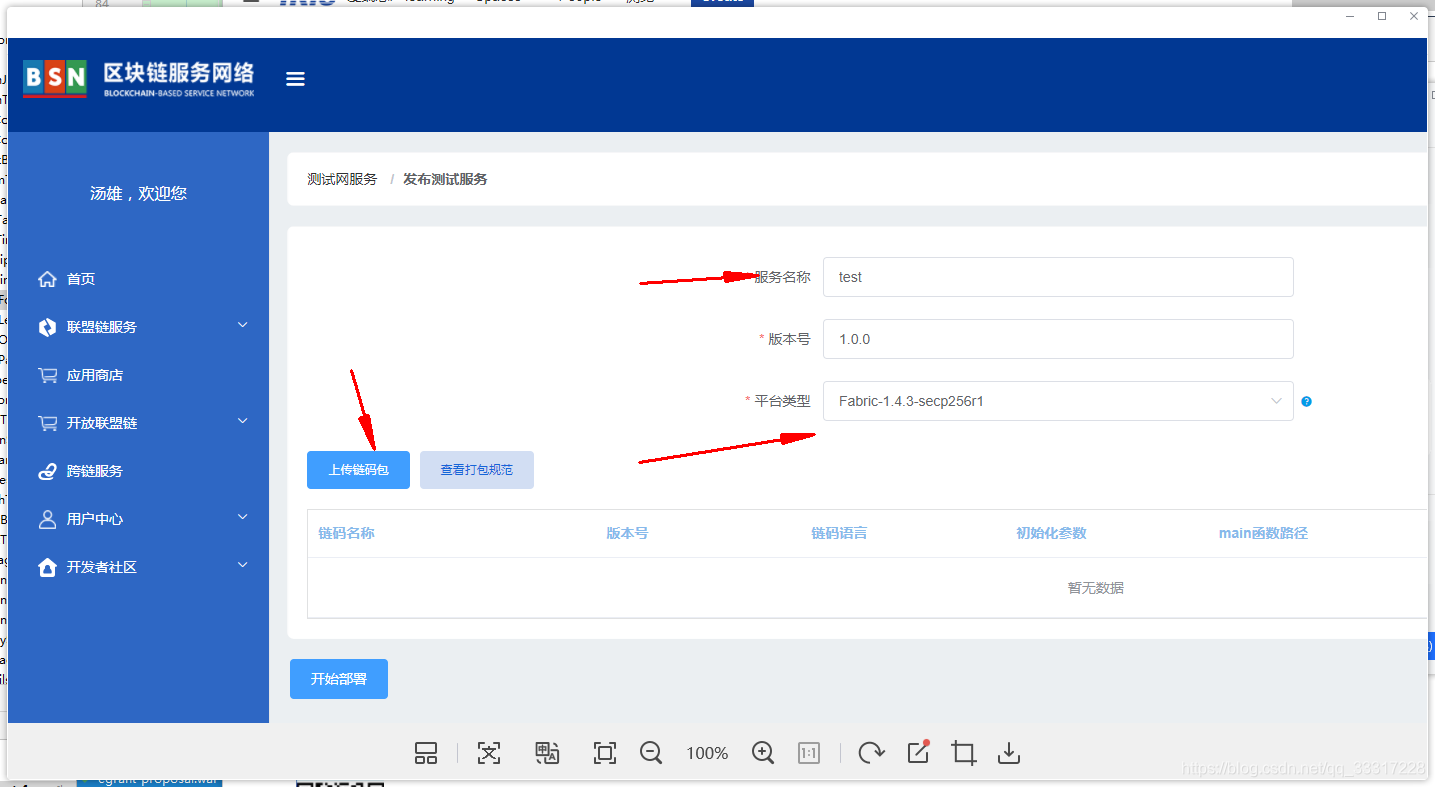The image size is (1435, 787).
Task: Click the cart icon beside 开放联盟链
Action: pyautogui.click(x=47, y=423)
